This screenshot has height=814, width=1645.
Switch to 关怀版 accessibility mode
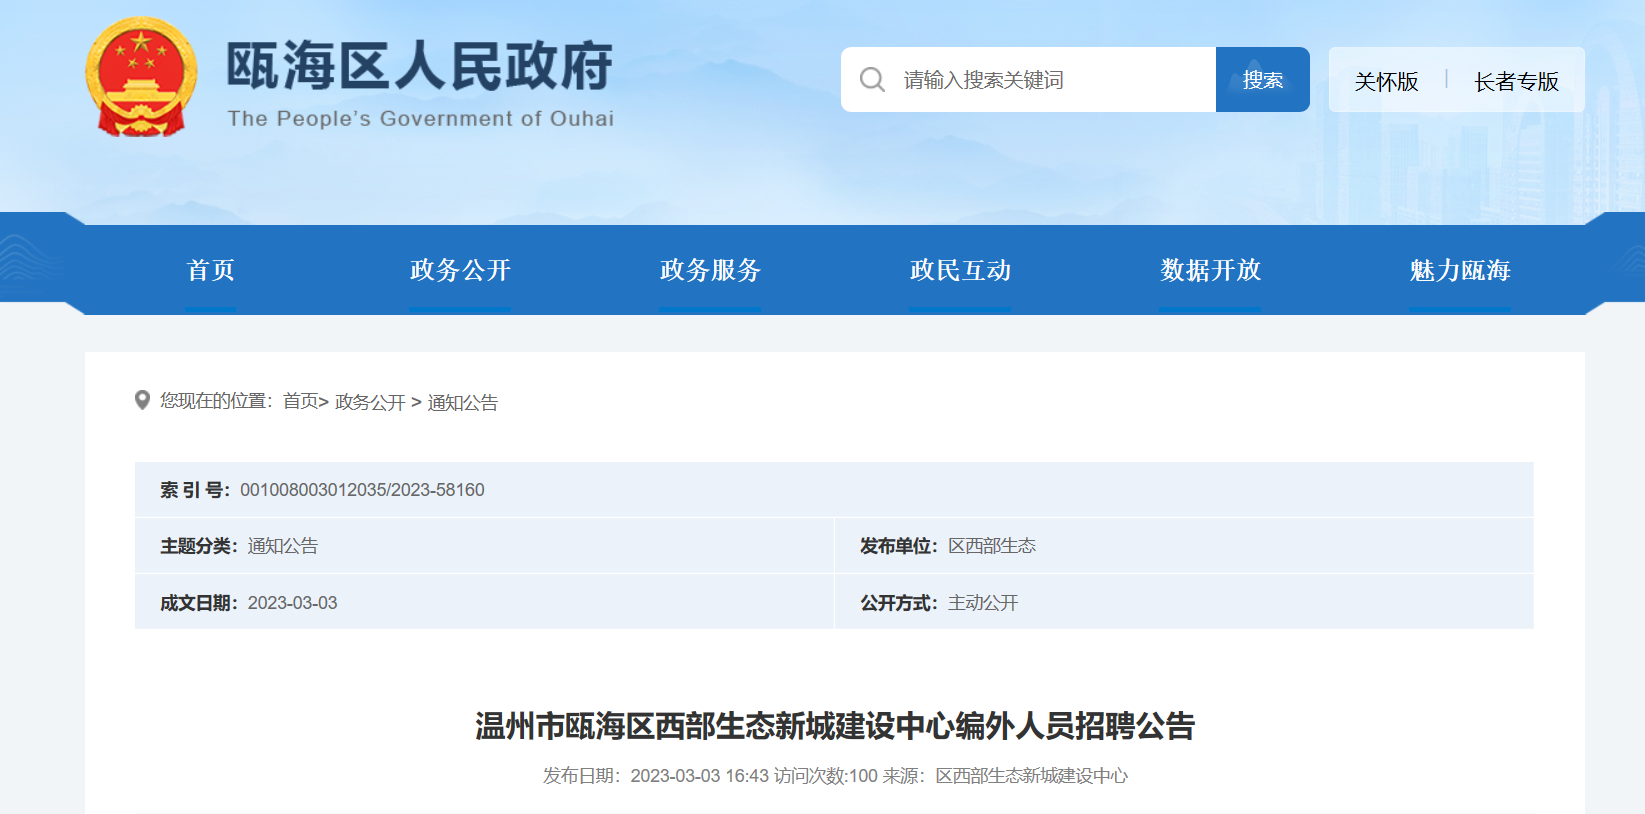1386,81
